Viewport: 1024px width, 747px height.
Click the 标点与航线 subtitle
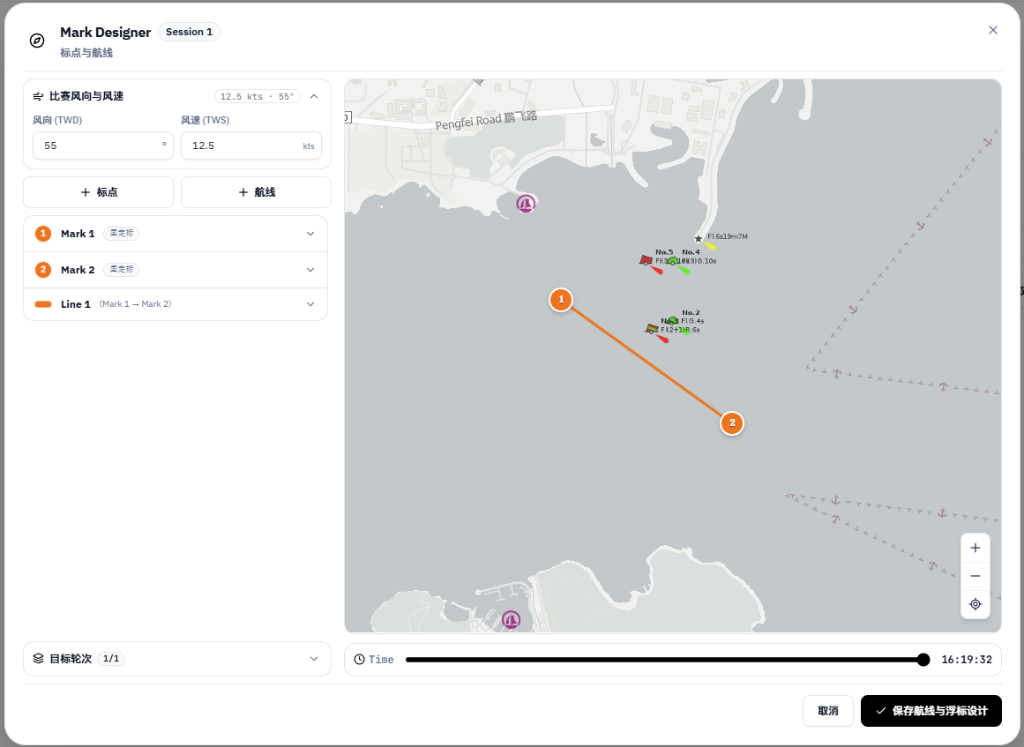(x=86, y=52)
